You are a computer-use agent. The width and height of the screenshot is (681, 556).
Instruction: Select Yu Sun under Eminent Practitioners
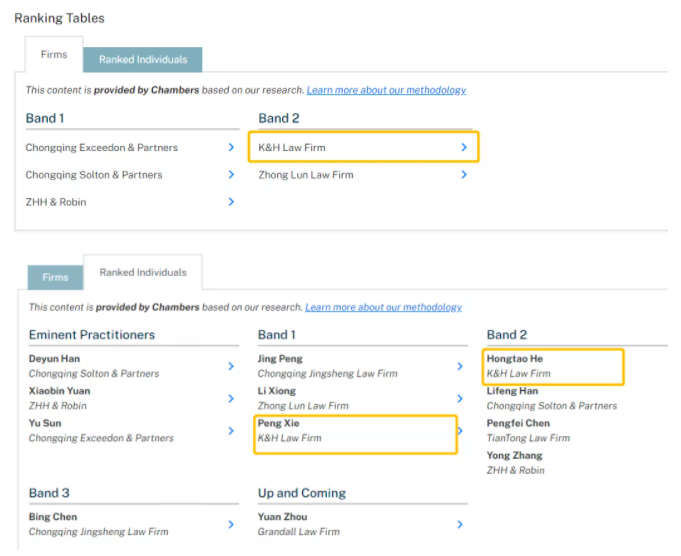point(45,423)
